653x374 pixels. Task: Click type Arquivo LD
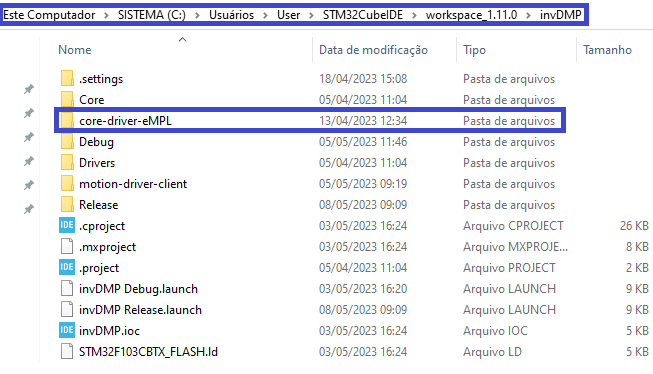pos(492,352)
